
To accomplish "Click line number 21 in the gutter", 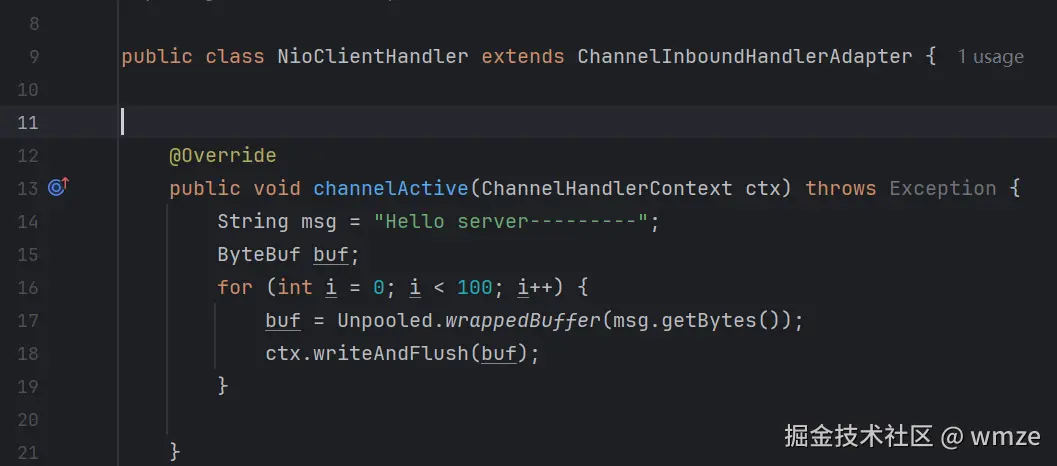I will coord(27,452).
